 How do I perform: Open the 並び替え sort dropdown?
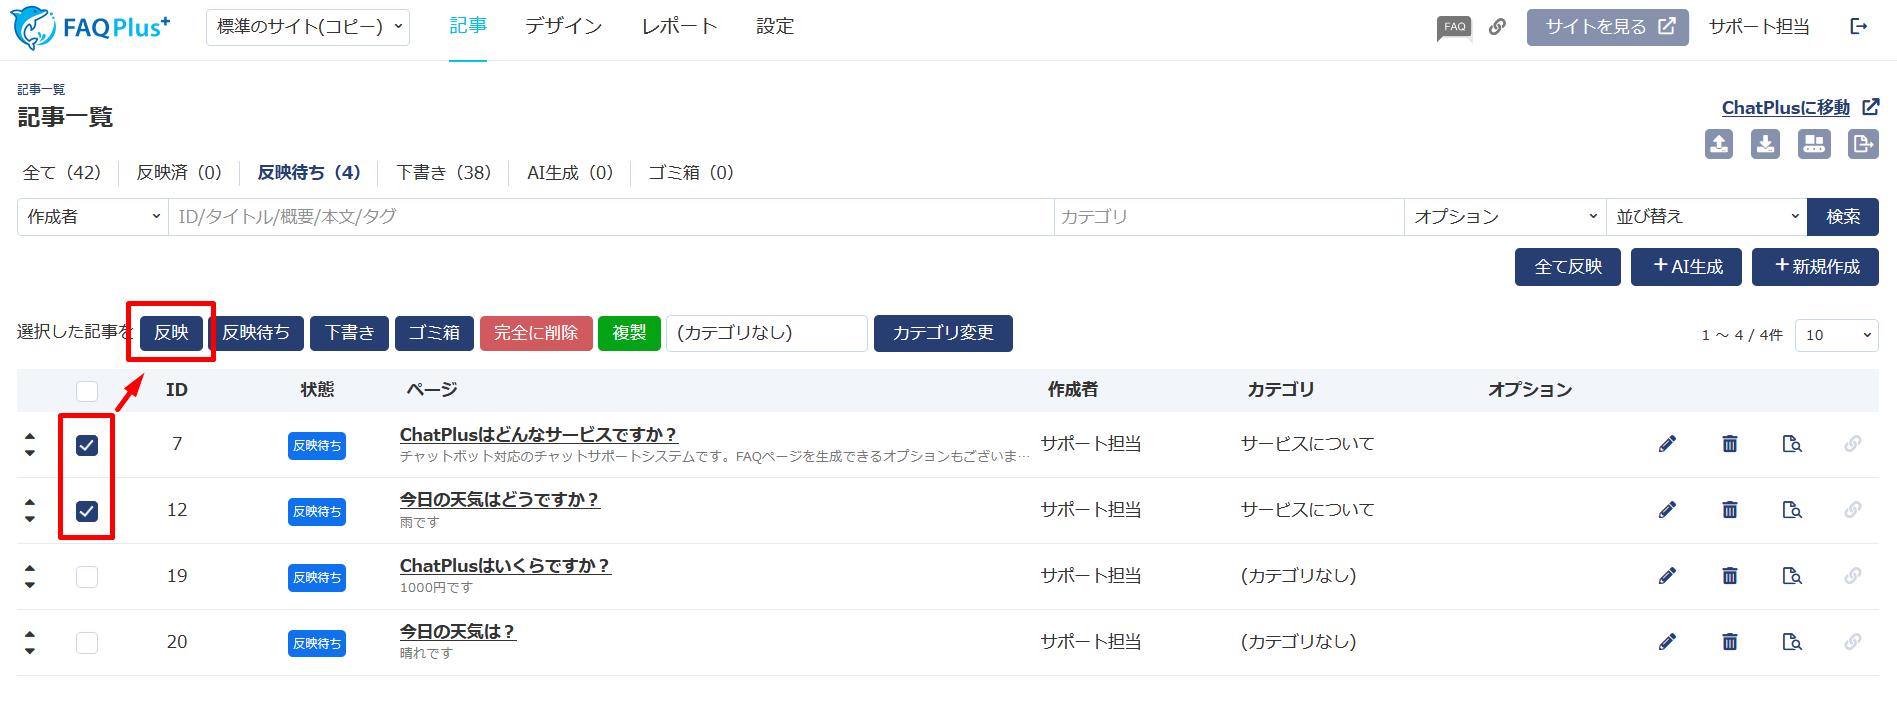(1706, 217)
